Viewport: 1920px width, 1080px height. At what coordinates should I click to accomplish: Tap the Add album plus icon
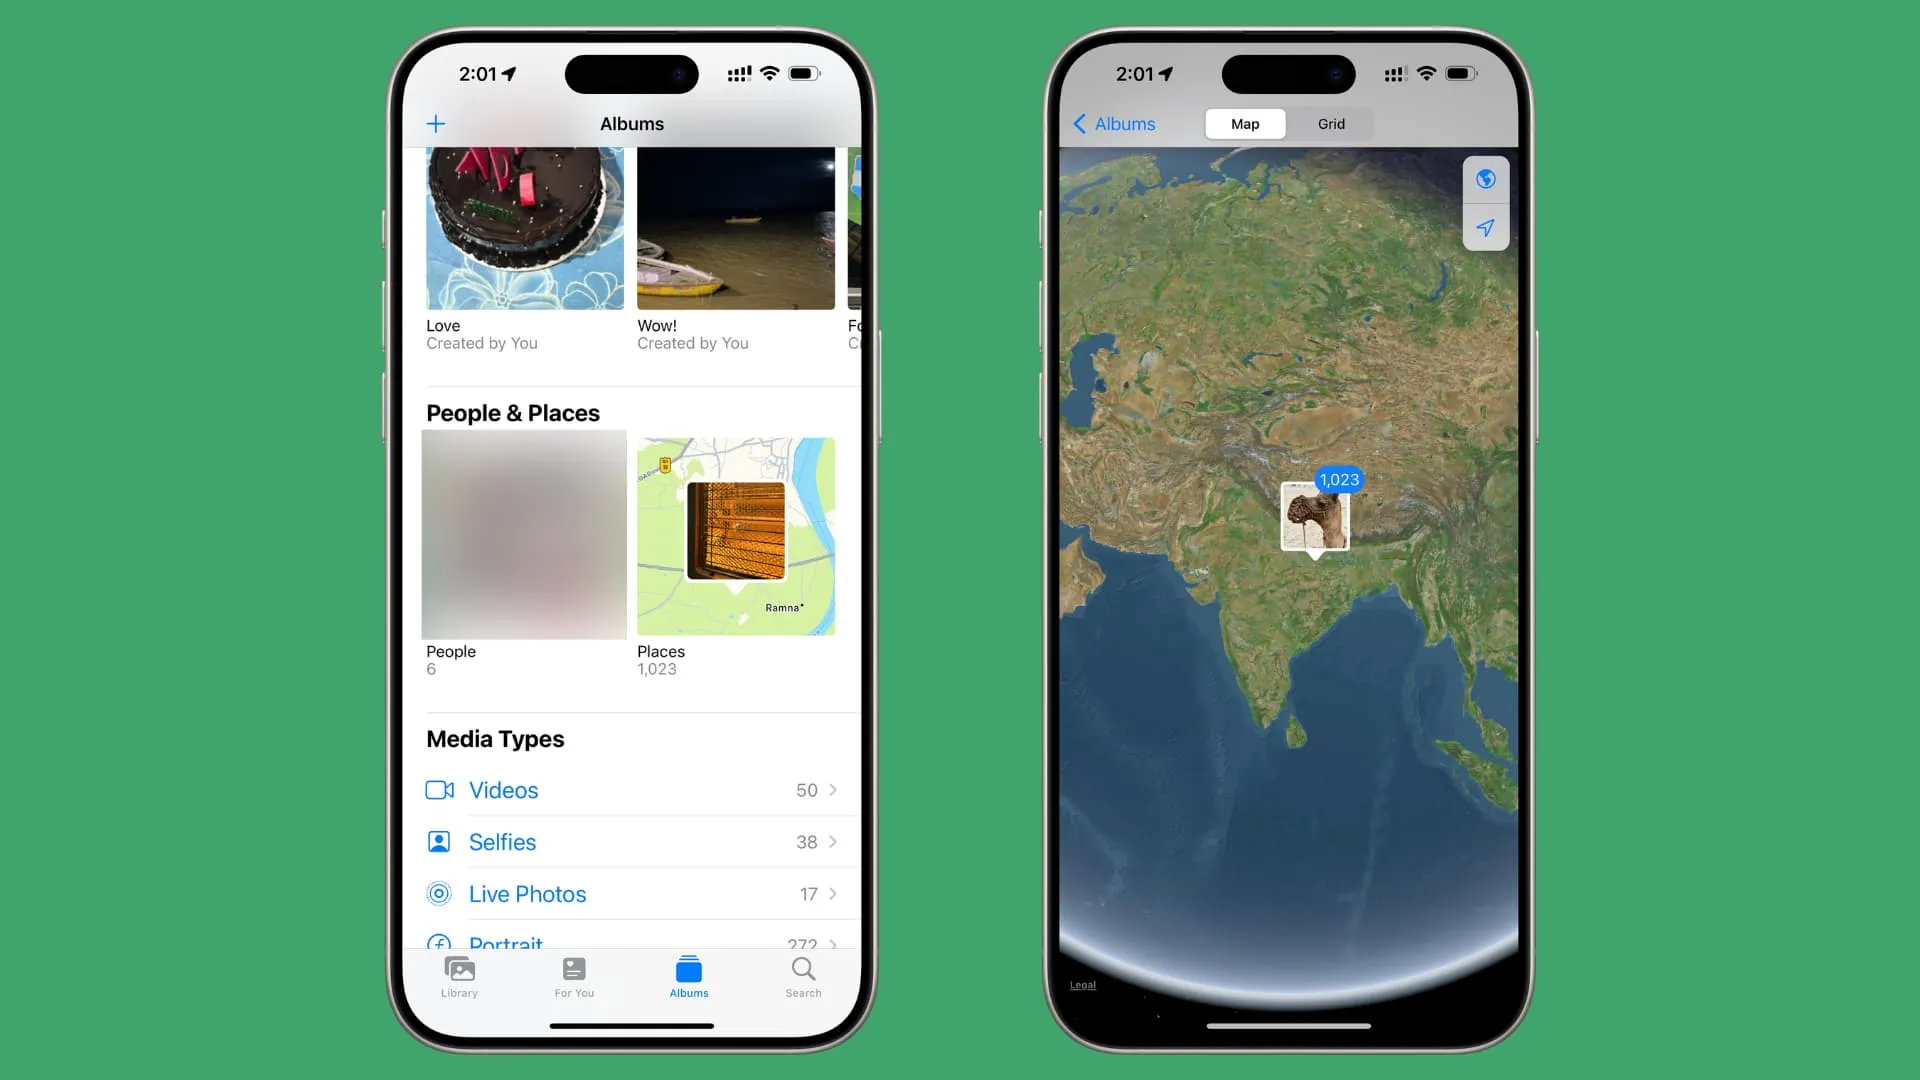pos(436,123)
